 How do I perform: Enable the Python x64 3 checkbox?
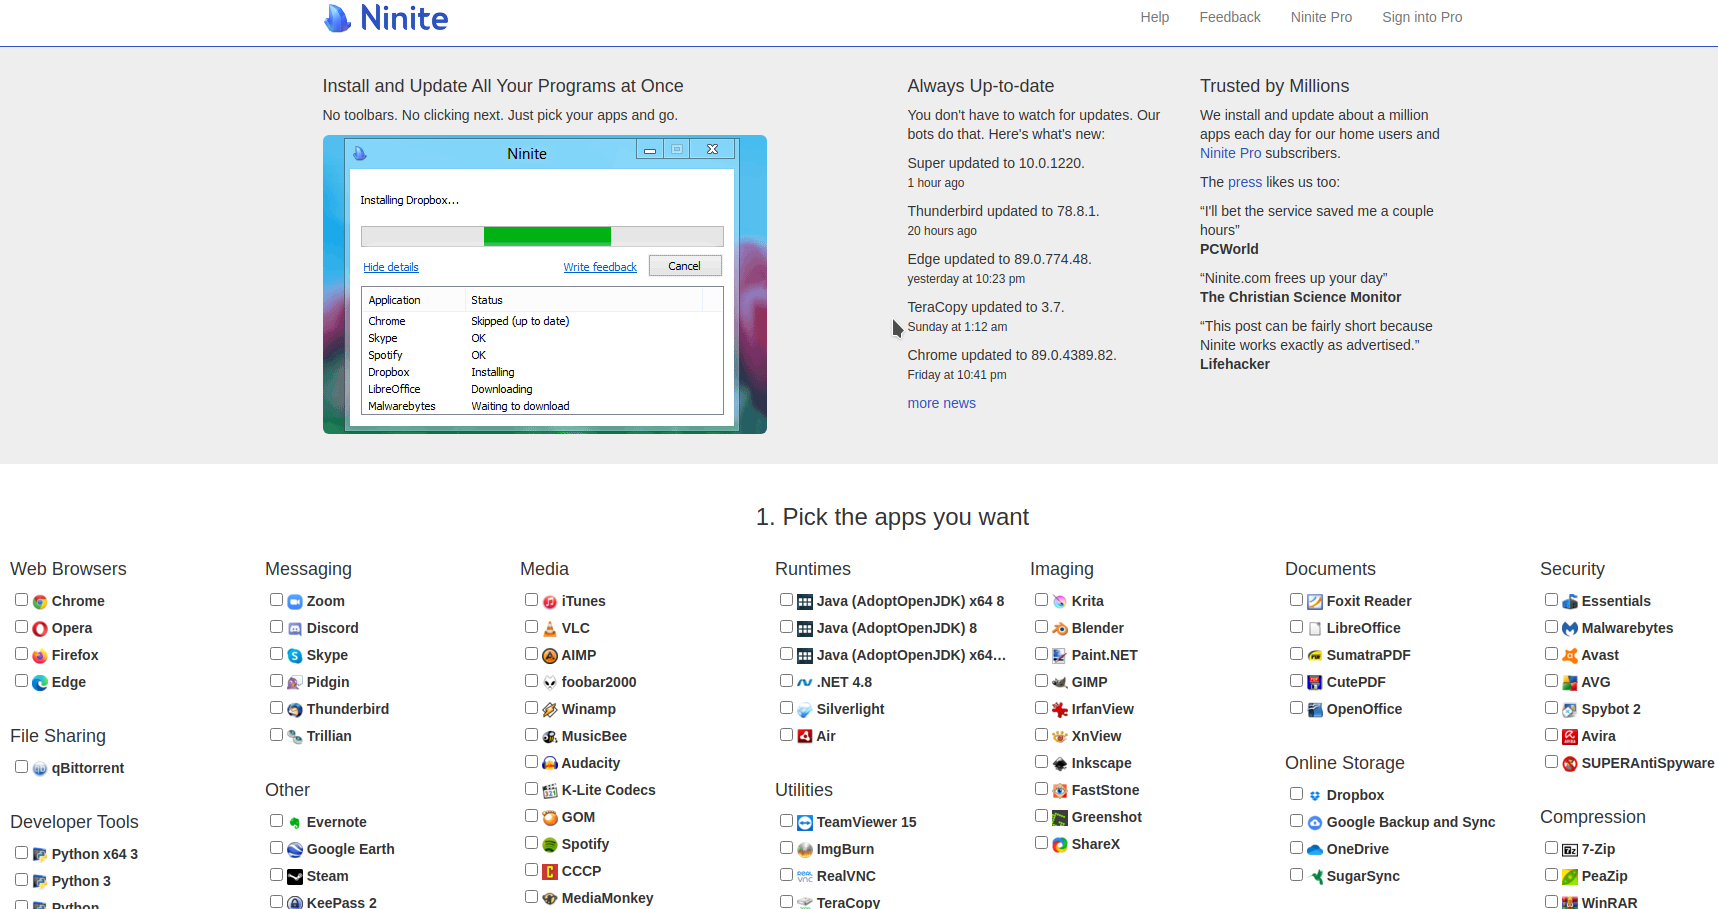point(21,853)
